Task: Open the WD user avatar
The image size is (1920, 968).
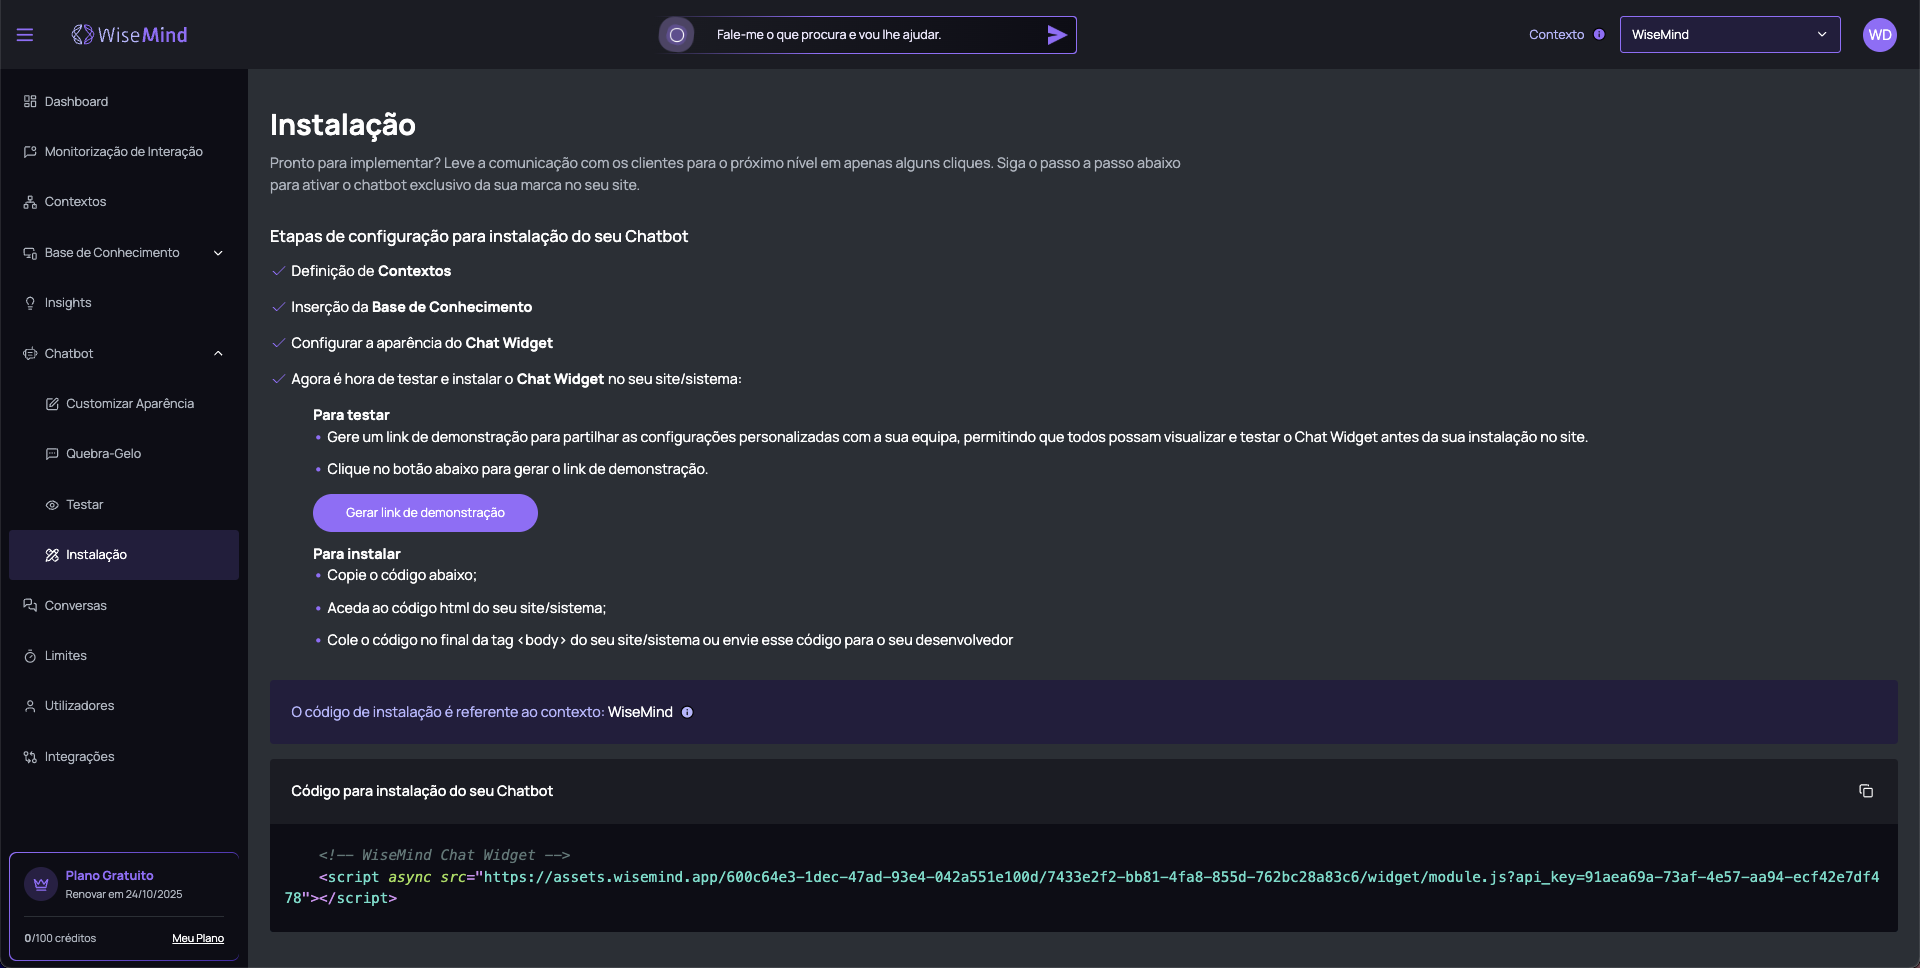Action: (x=1879, y=35)
